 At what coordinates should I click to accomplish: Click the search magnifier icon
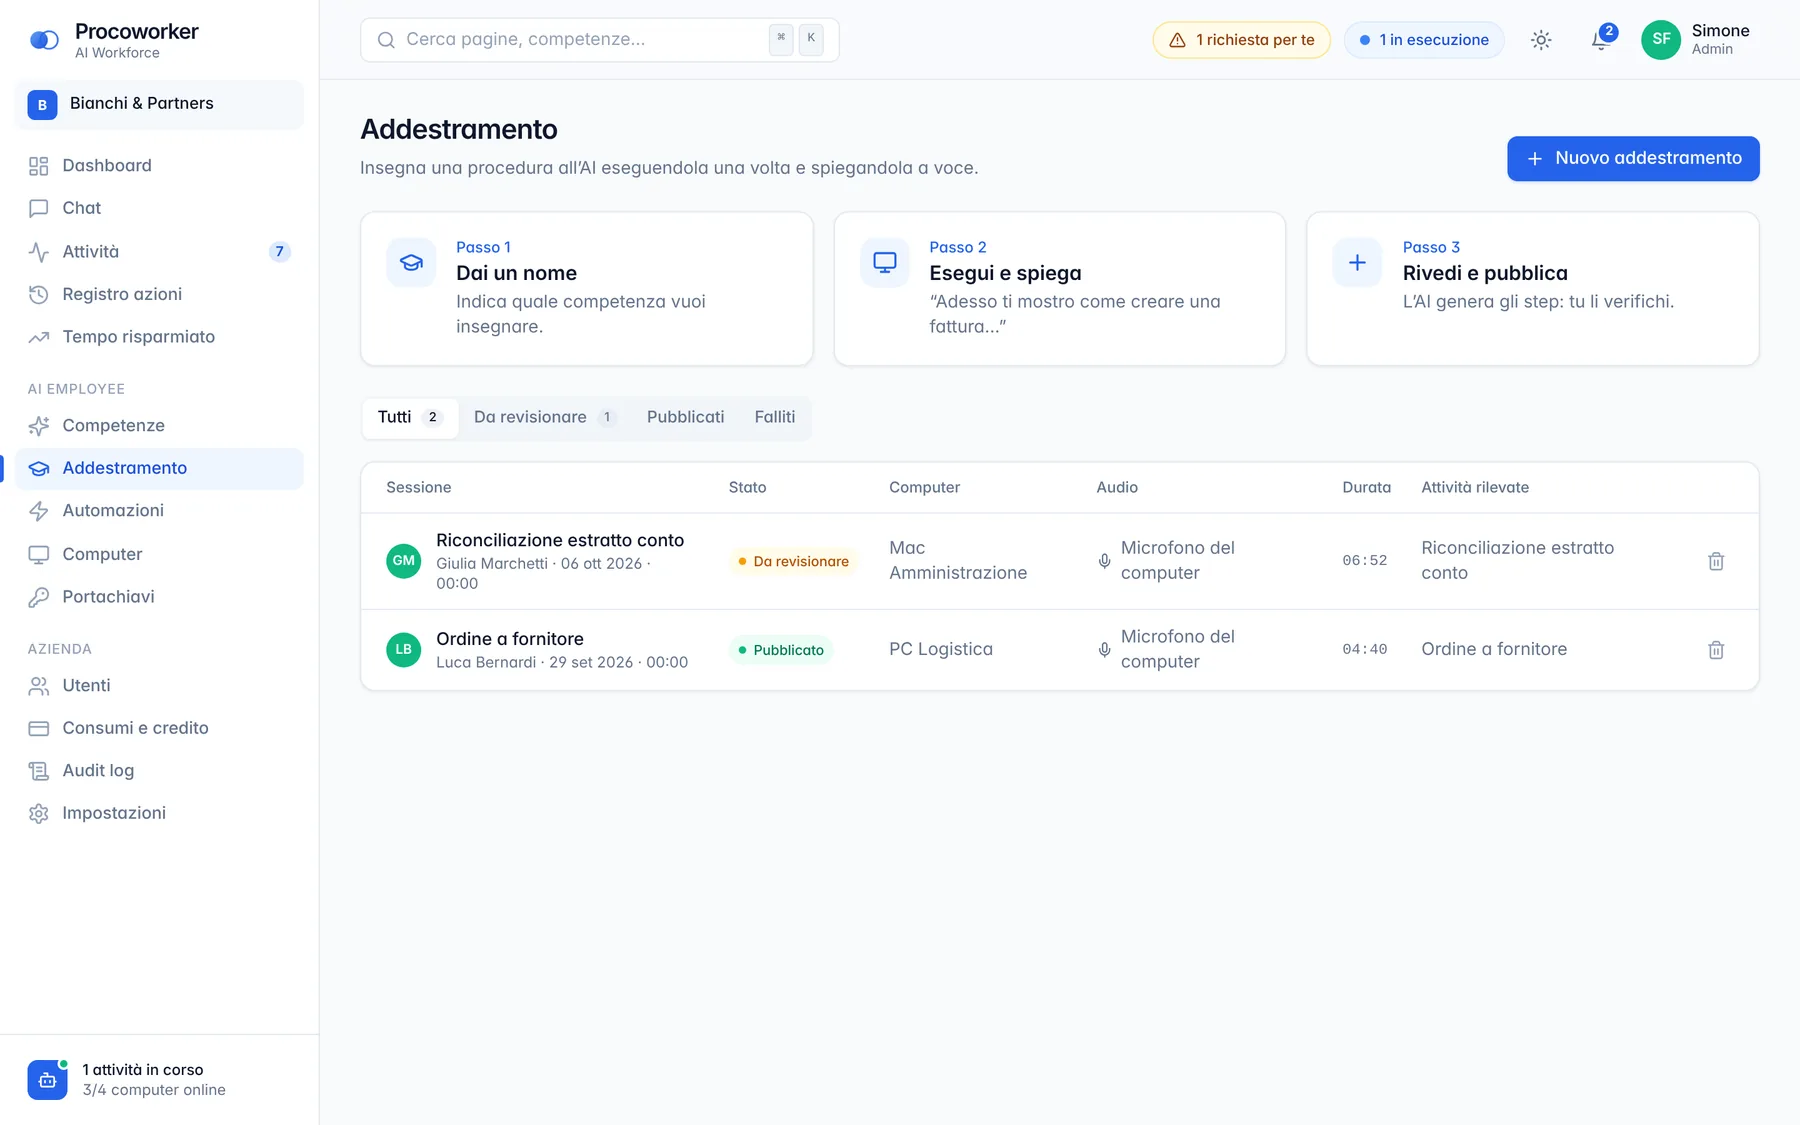tap(386, 40)
